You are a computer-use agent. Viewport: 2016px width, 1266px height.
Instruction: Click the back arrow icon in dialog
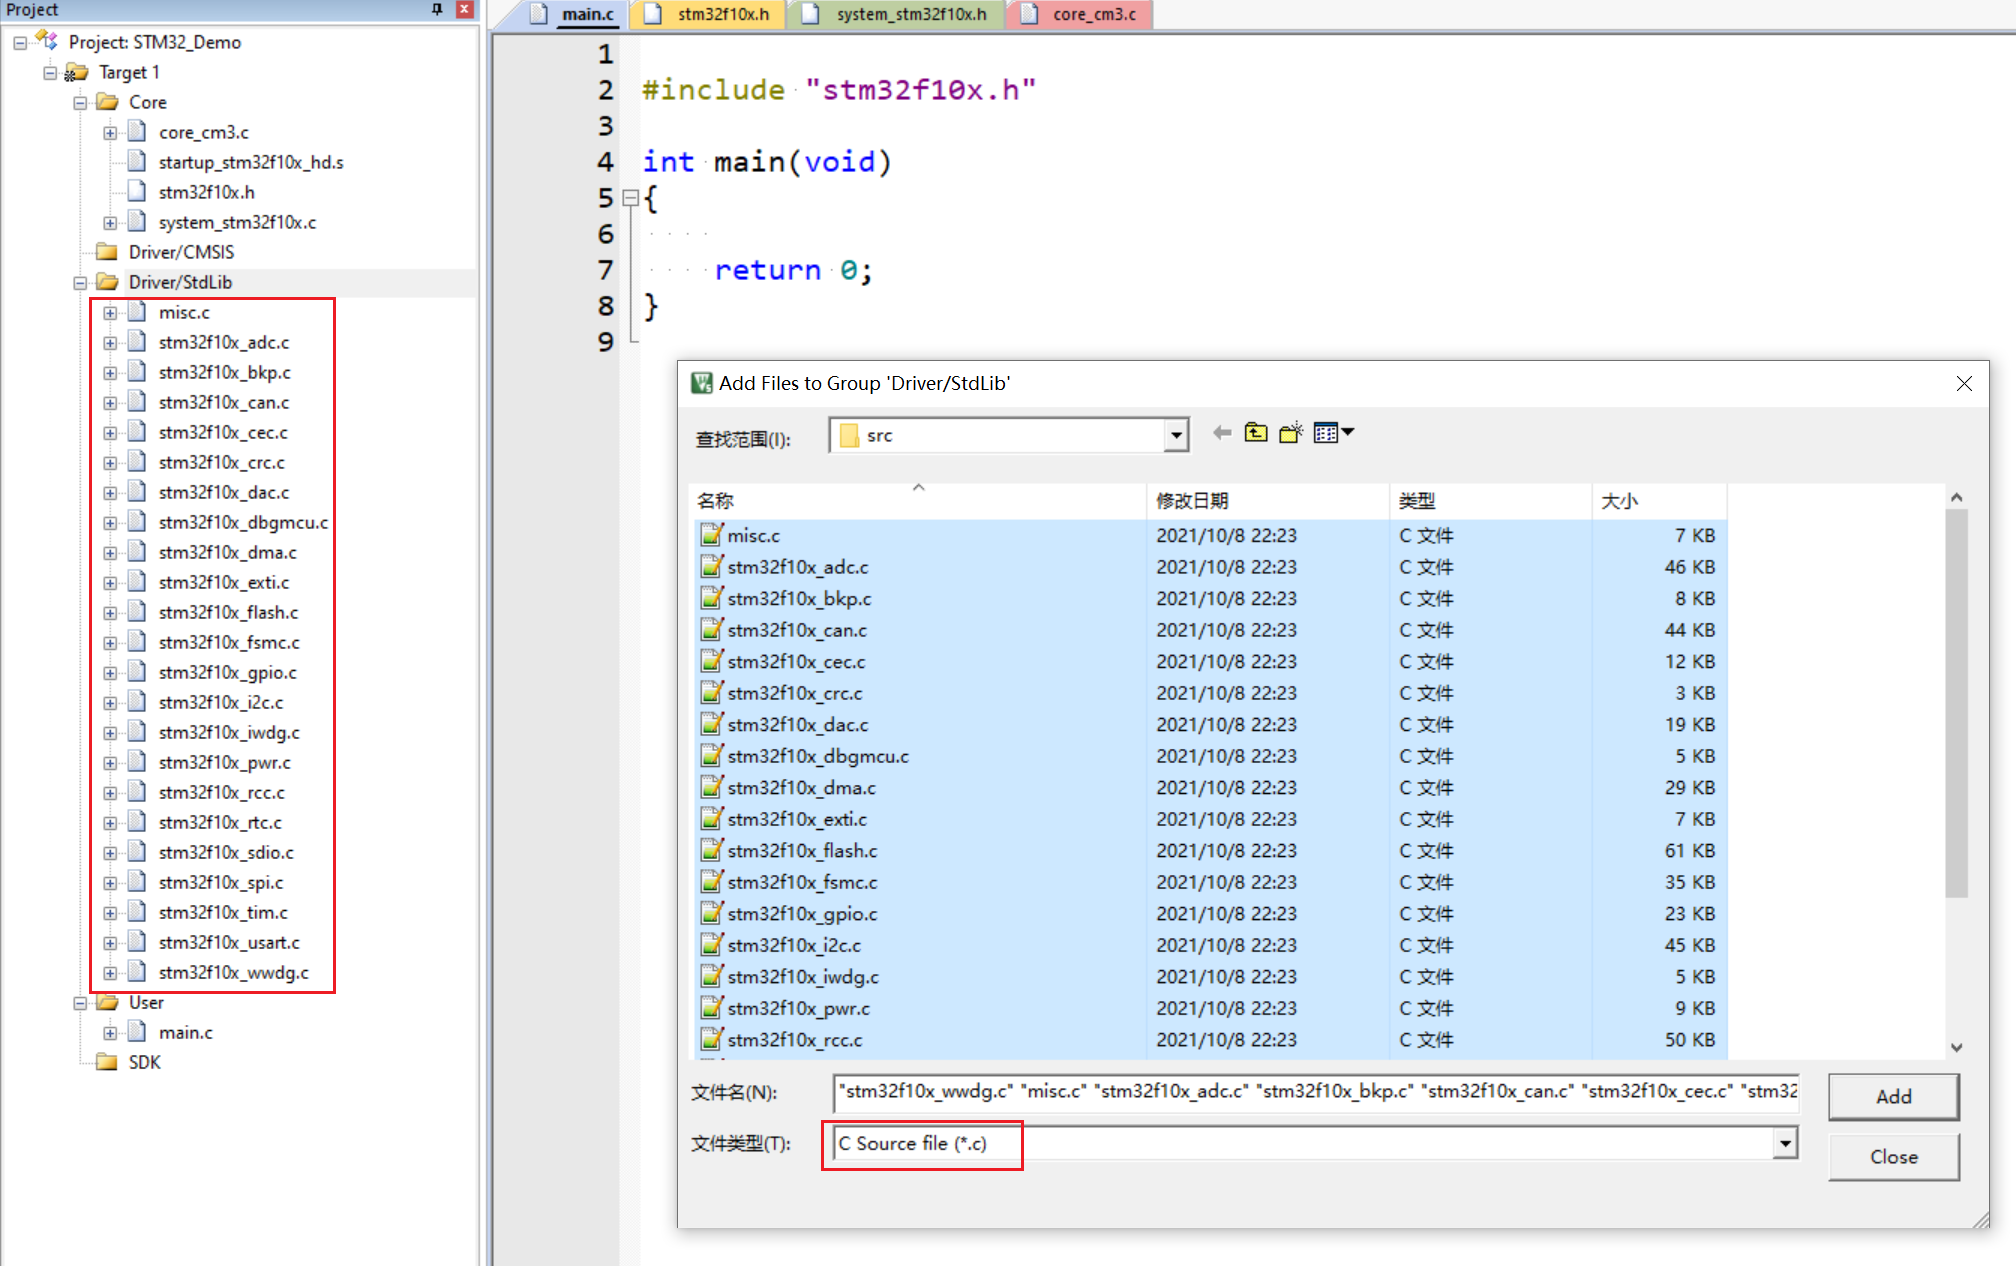[1221, 433]
